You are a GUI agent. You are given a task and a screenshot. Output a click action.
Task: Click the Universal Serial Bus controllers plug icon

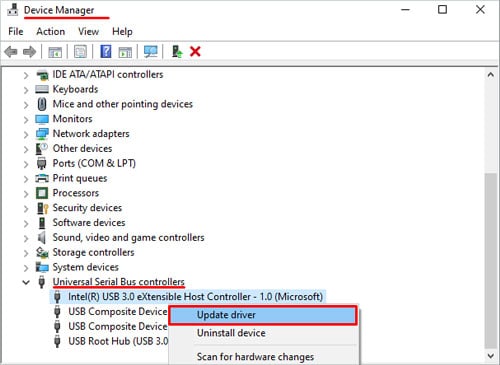click(x=42, y=282)
